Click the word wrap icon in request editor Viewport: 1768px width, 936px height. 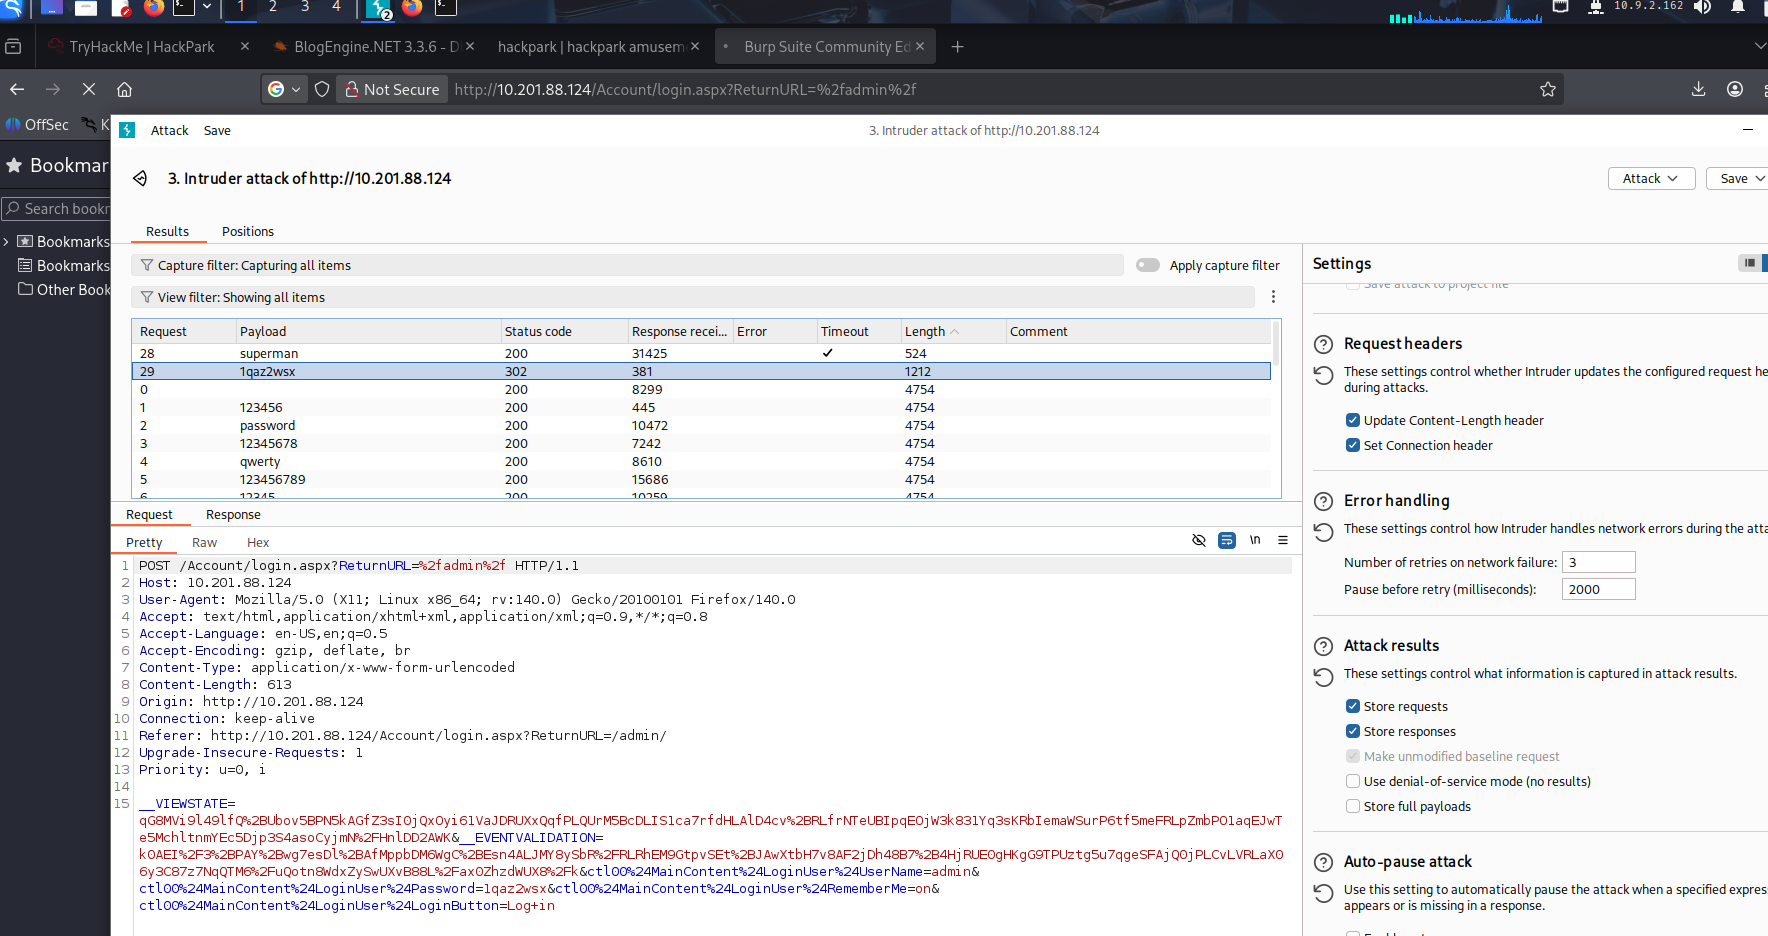tap(1227, 540)
